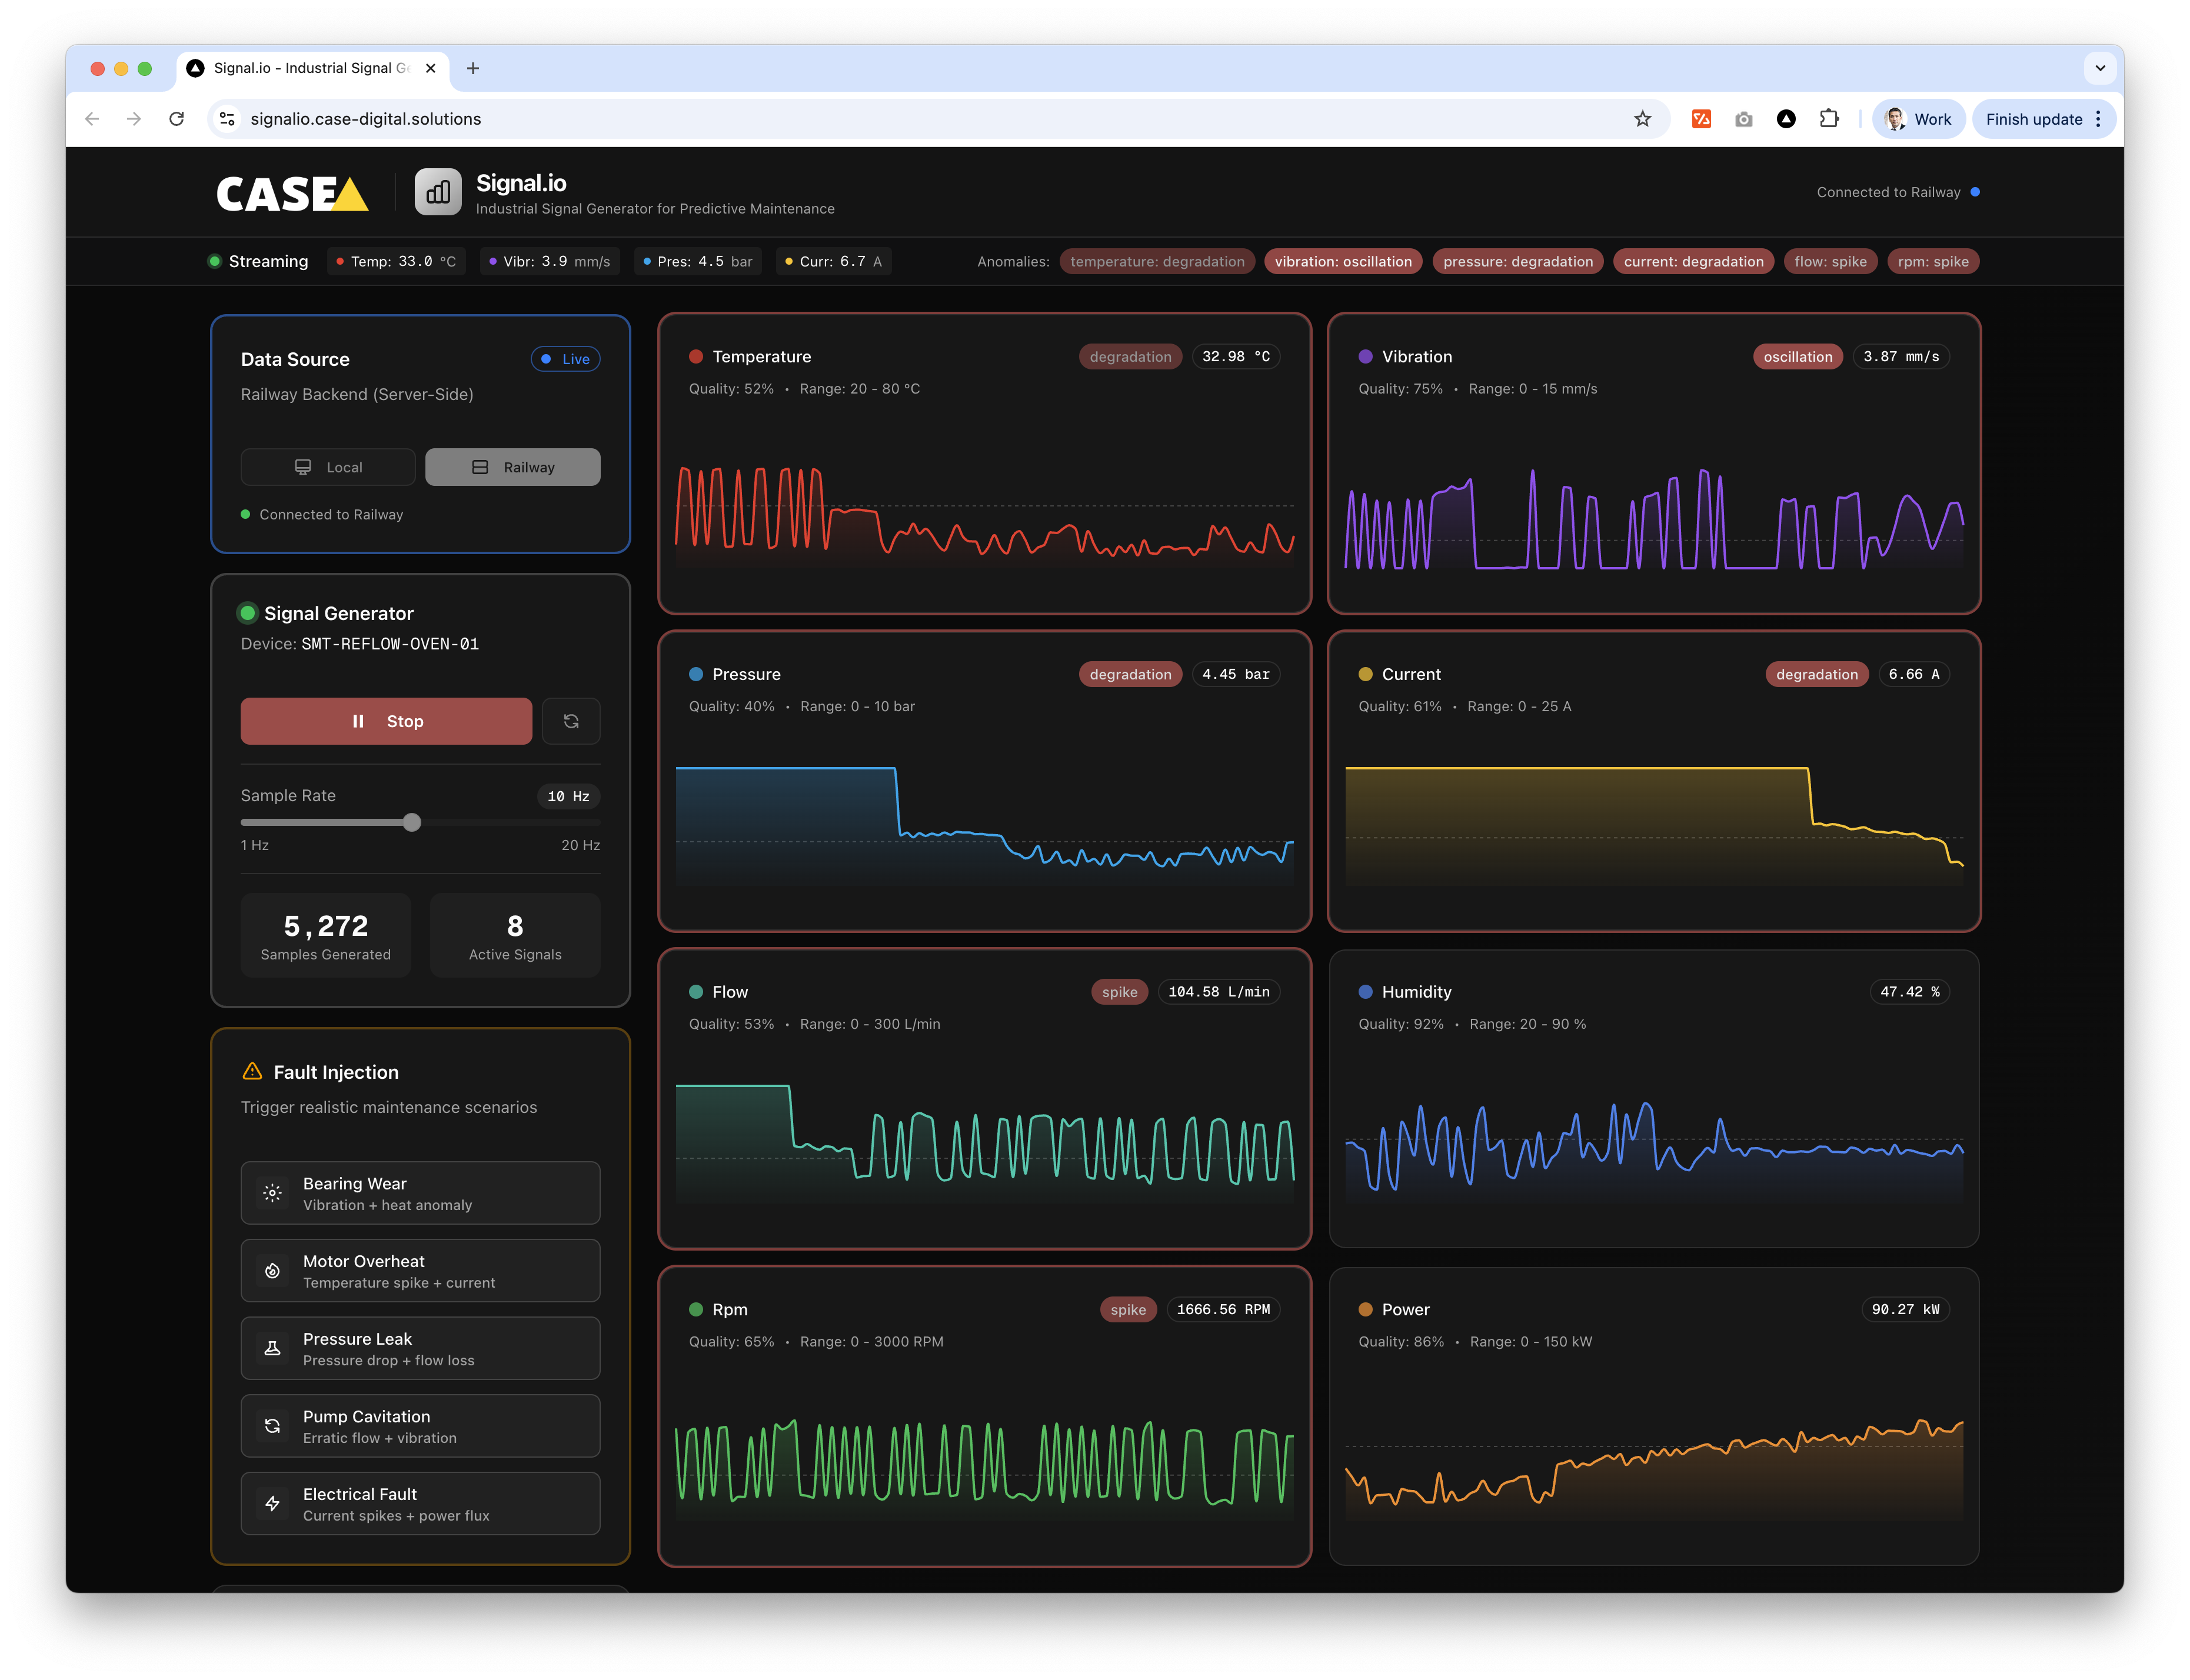The height and width of the screenshot is (1680, 2190).
Task: Click the Signal.io chart logo icon
Action: pyautogui.click(x=437, y=191)
